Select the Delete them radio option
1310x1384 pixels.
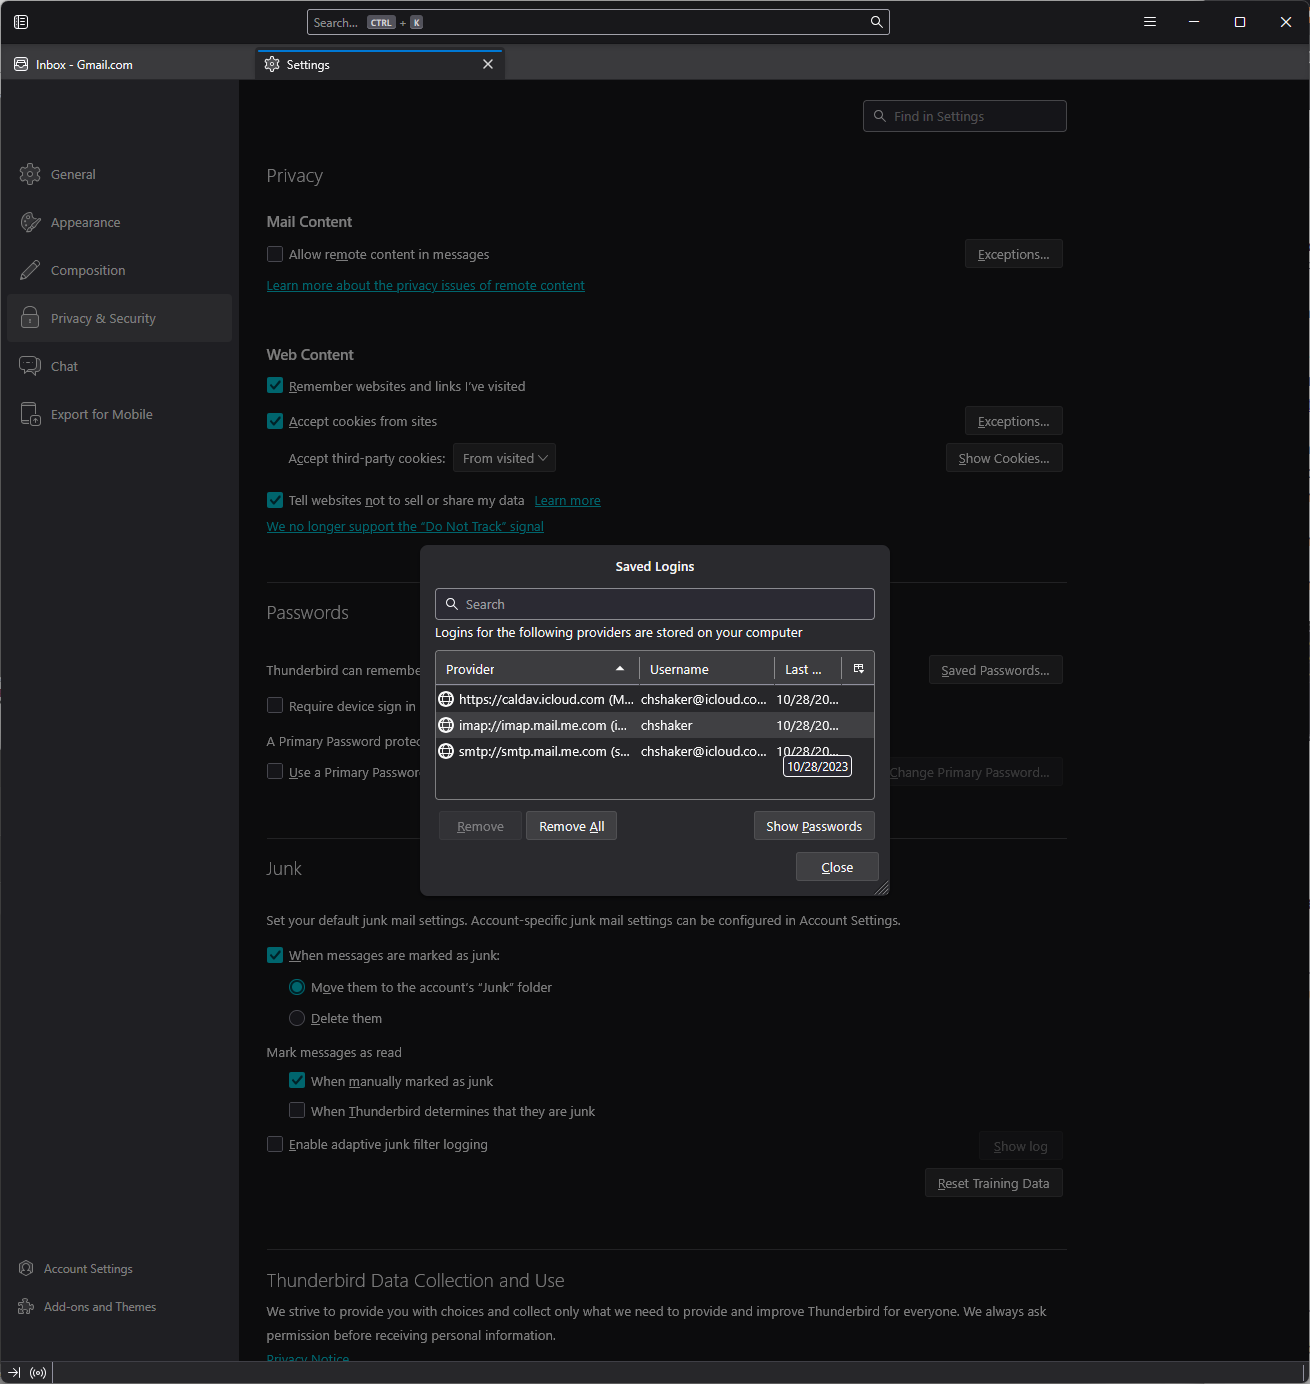pyautogui.click(x=297, y=1019)
